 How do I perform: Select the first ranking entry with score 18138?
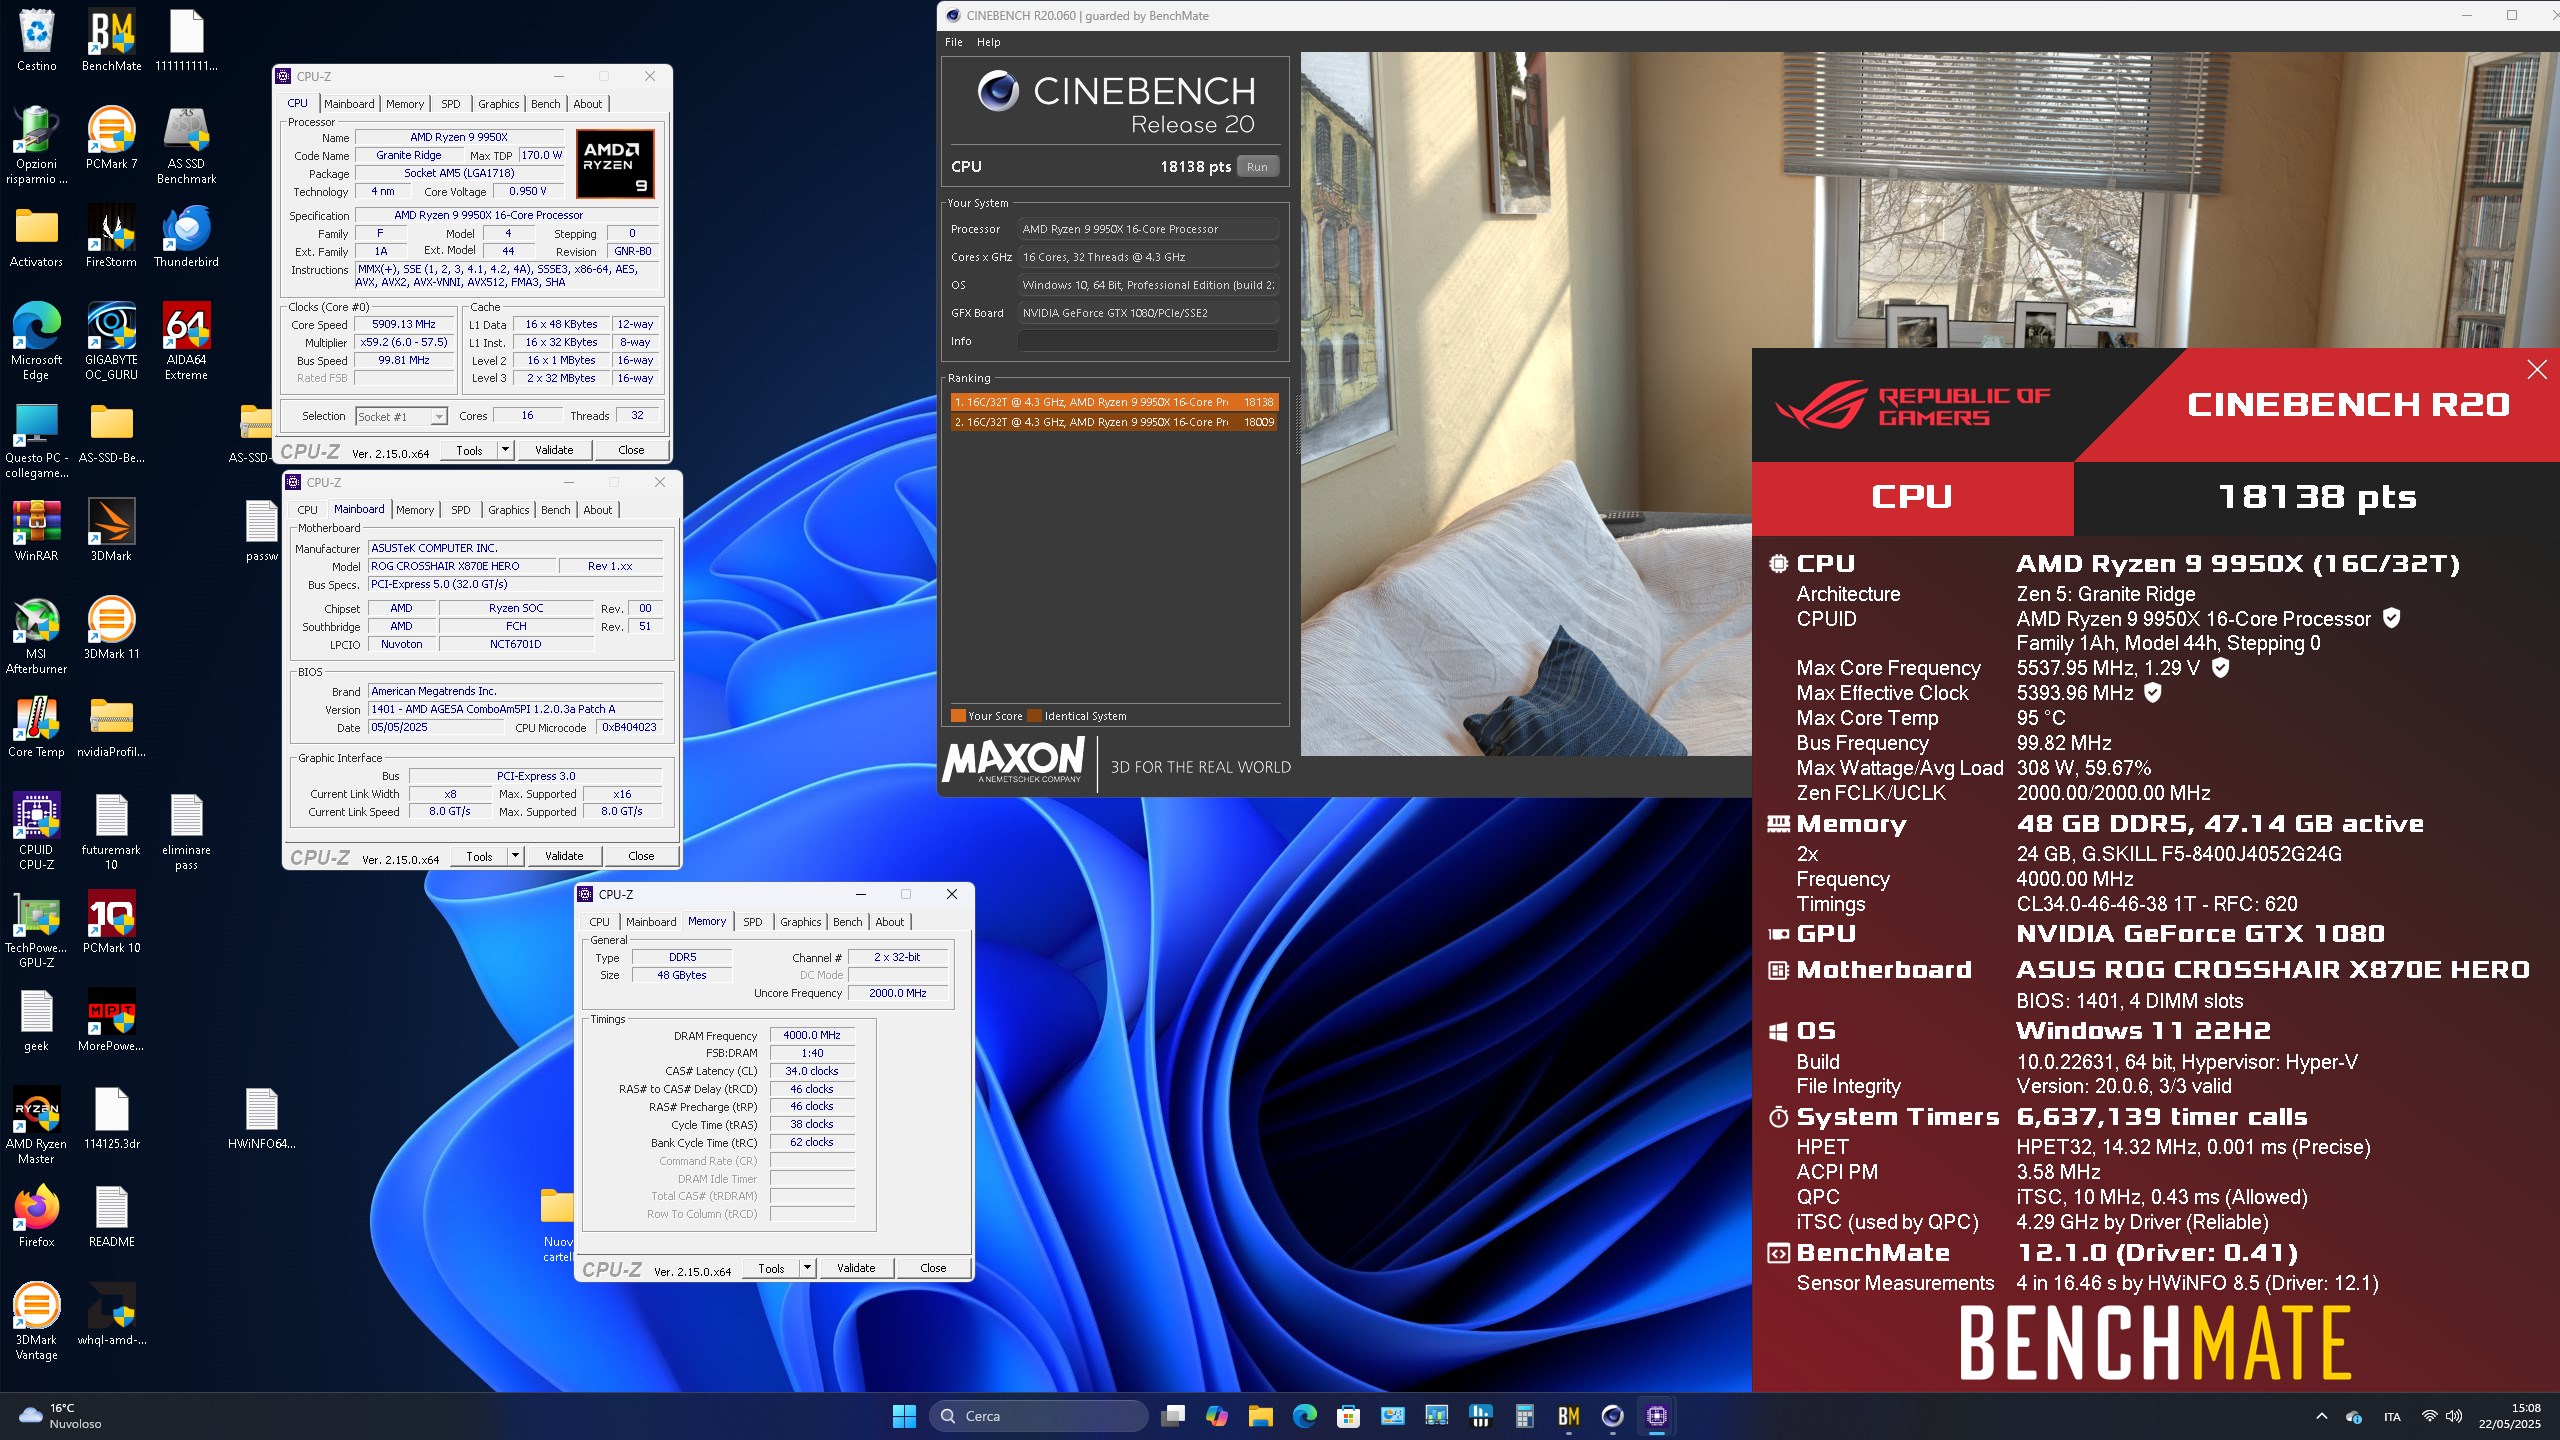pos(1114,402)
